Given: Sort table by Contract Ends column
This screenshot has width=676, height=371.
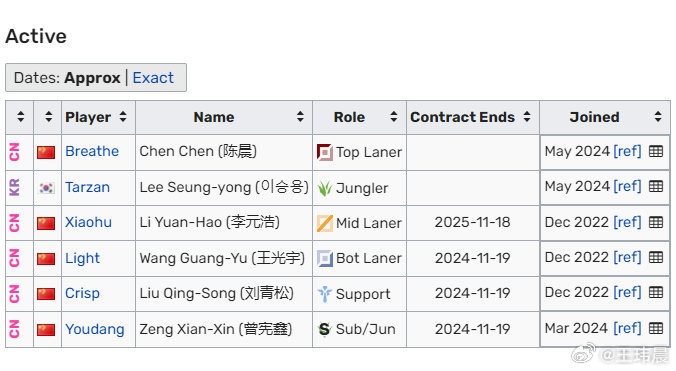Looking at the screenshot, I should tap(527, 117).
